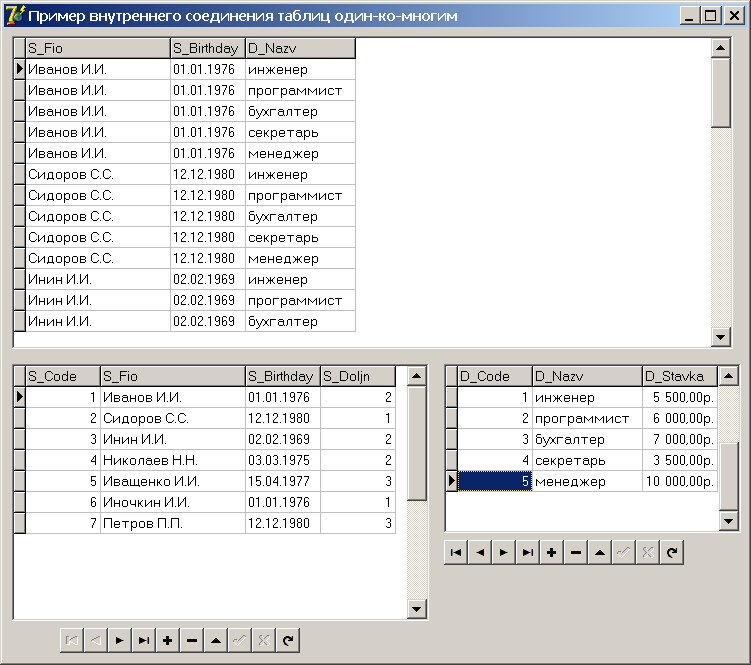Click D_Nazv column header in top grid

click(300, 48)
